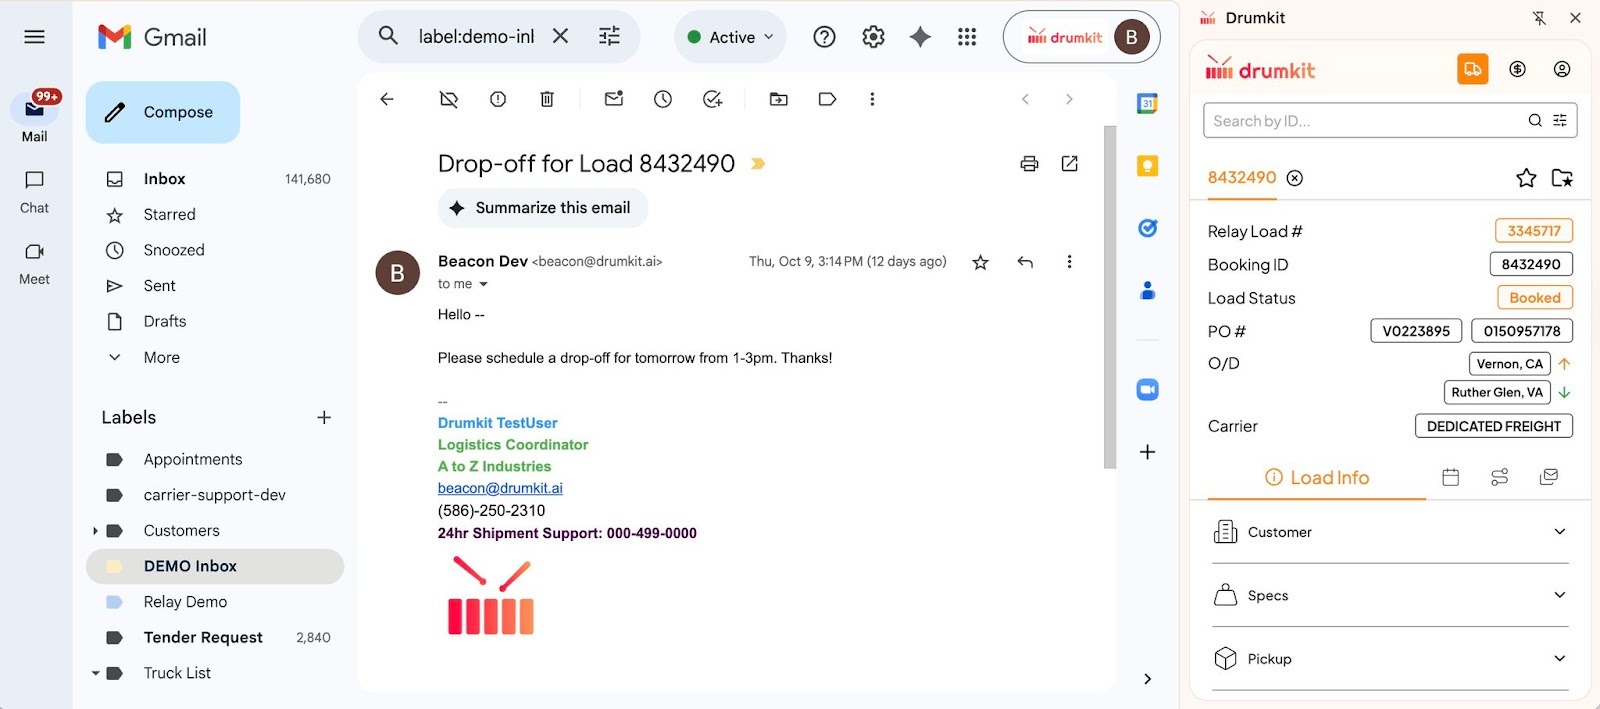Open the dollar quote icon in Drumkit
This screenshot has height=709, width=1600.
tap(1518, 69)
